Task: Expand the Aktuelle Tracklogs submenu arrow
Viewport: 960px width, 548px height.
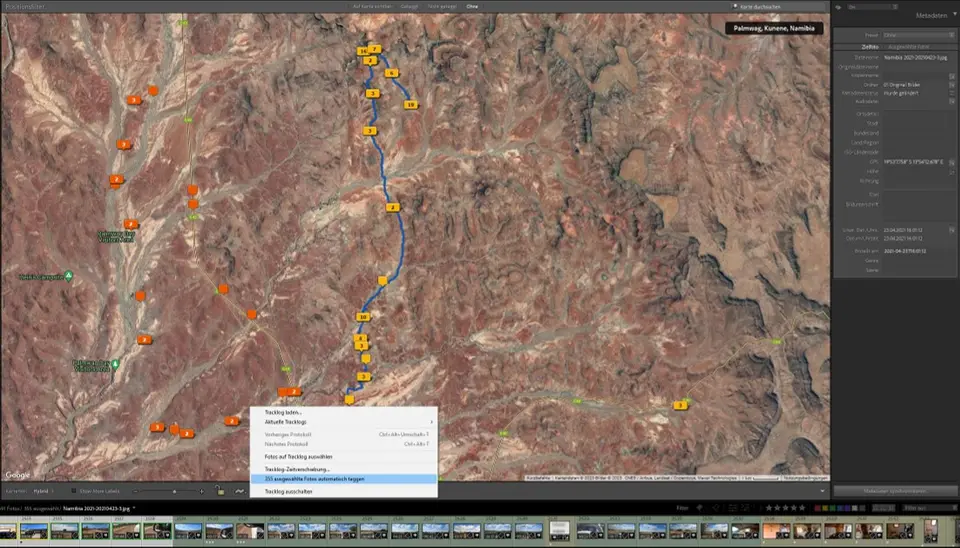Action: (x=432, y=422)
